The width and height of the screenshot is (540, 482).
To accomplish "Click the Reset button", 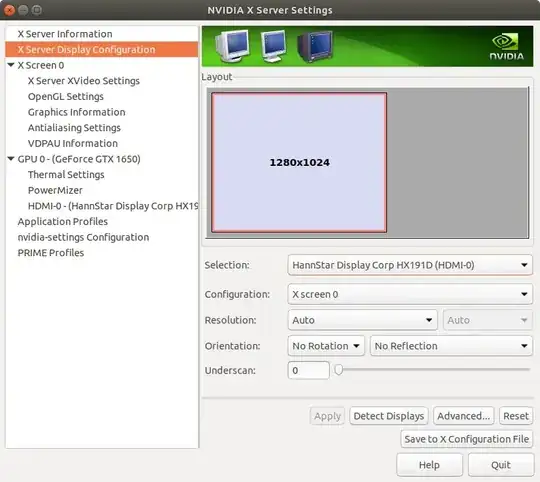I will (x=516, y=416).
